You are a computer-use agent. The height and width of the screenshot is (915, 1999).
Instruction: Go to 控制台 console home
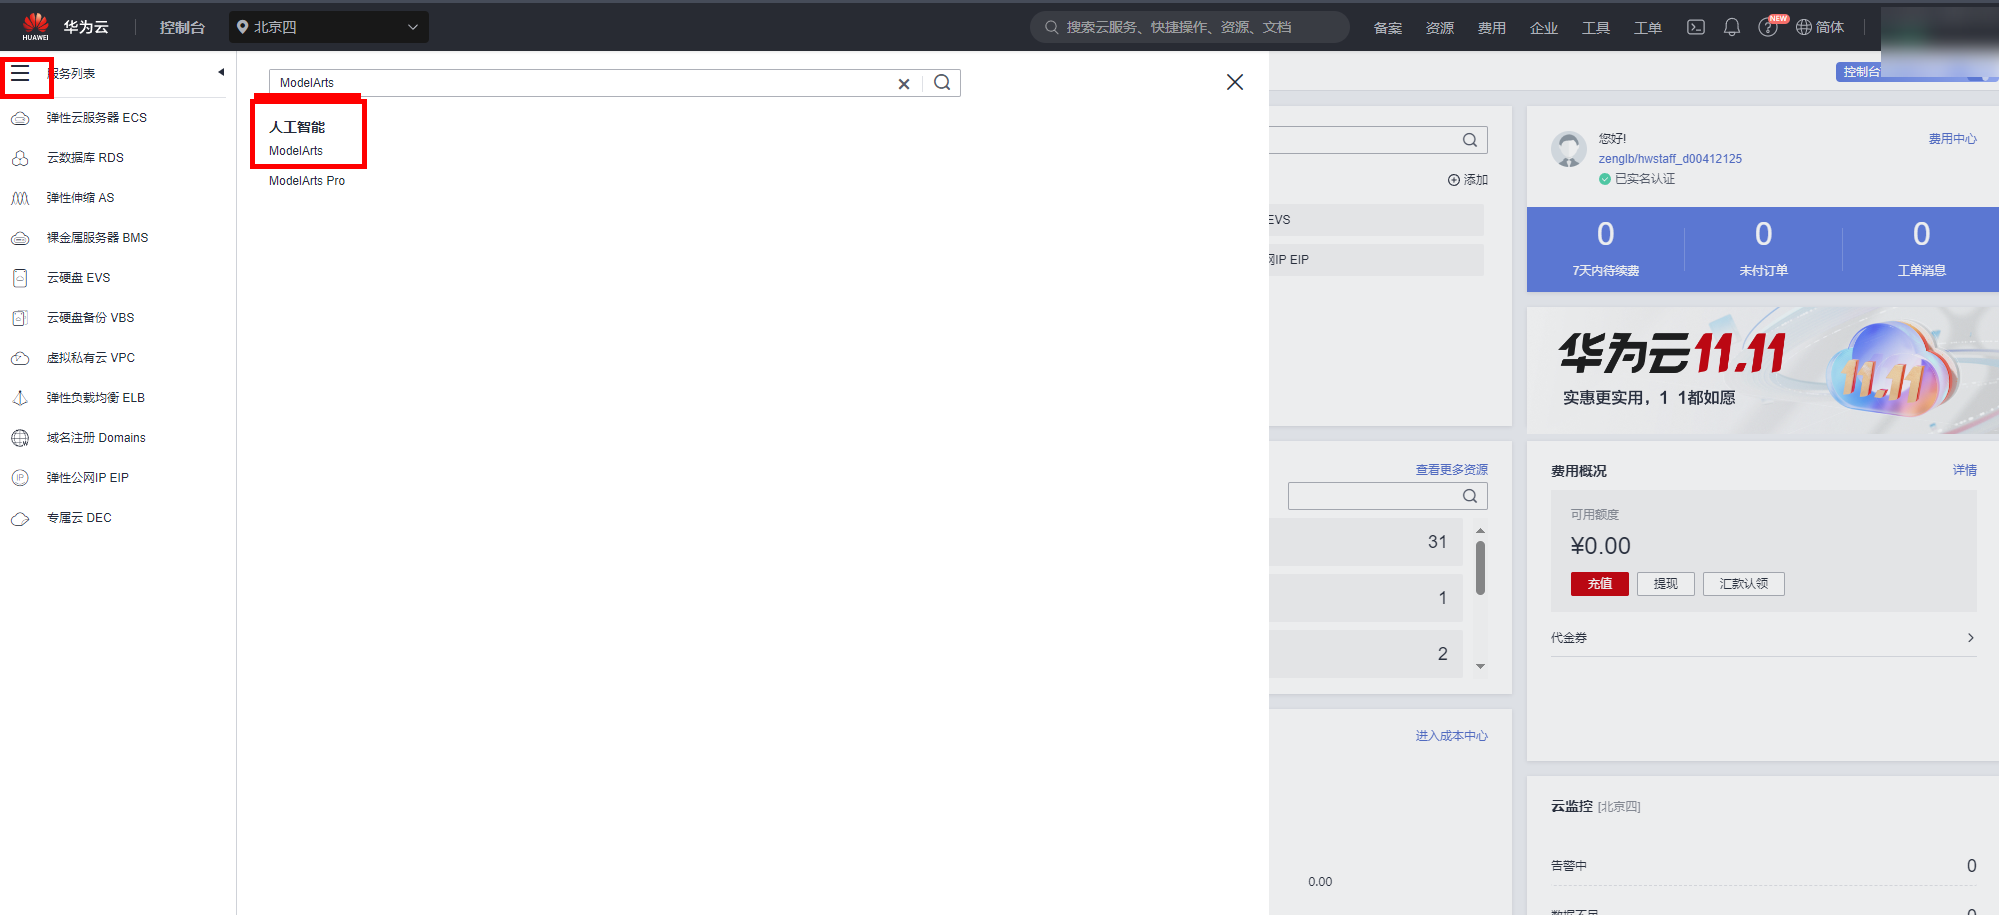[182, 27]
